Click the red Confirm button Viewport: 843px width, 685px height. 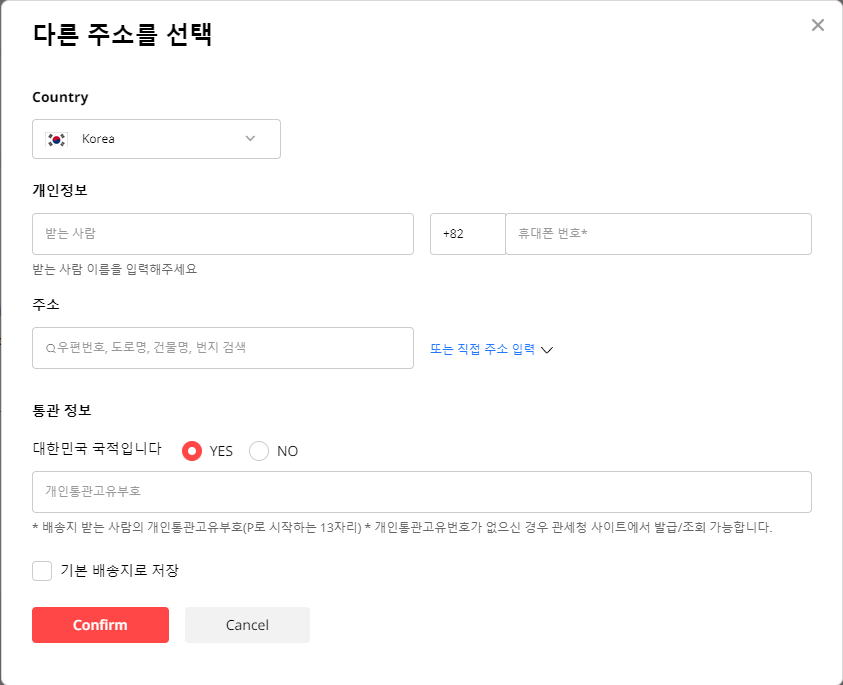pos(101,625)
